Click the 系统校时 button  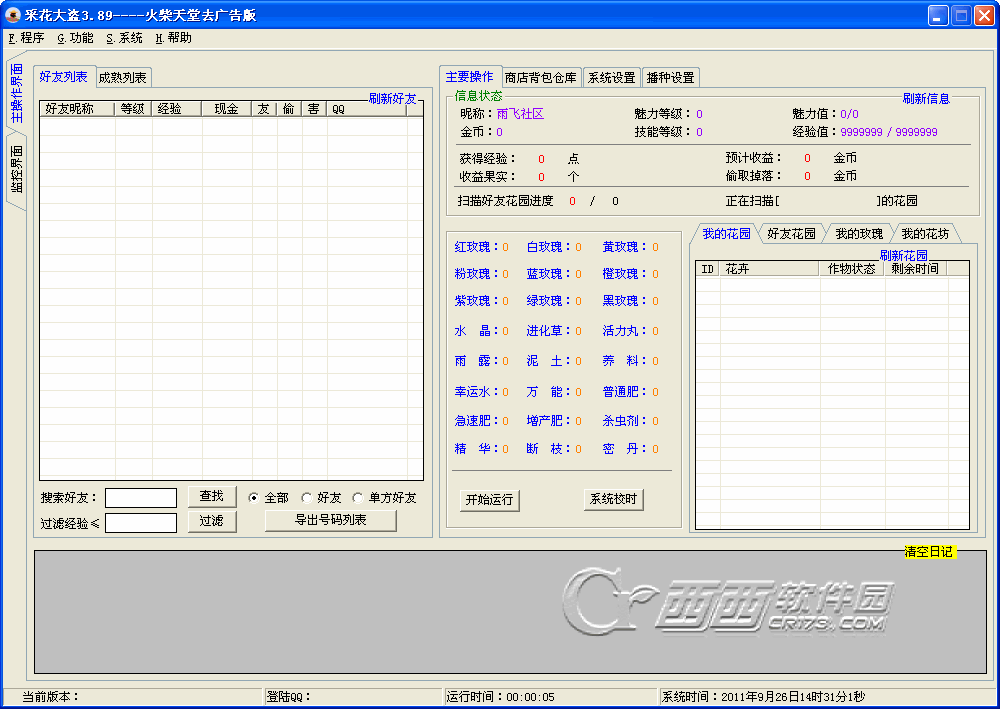click(x=613, y=499)
